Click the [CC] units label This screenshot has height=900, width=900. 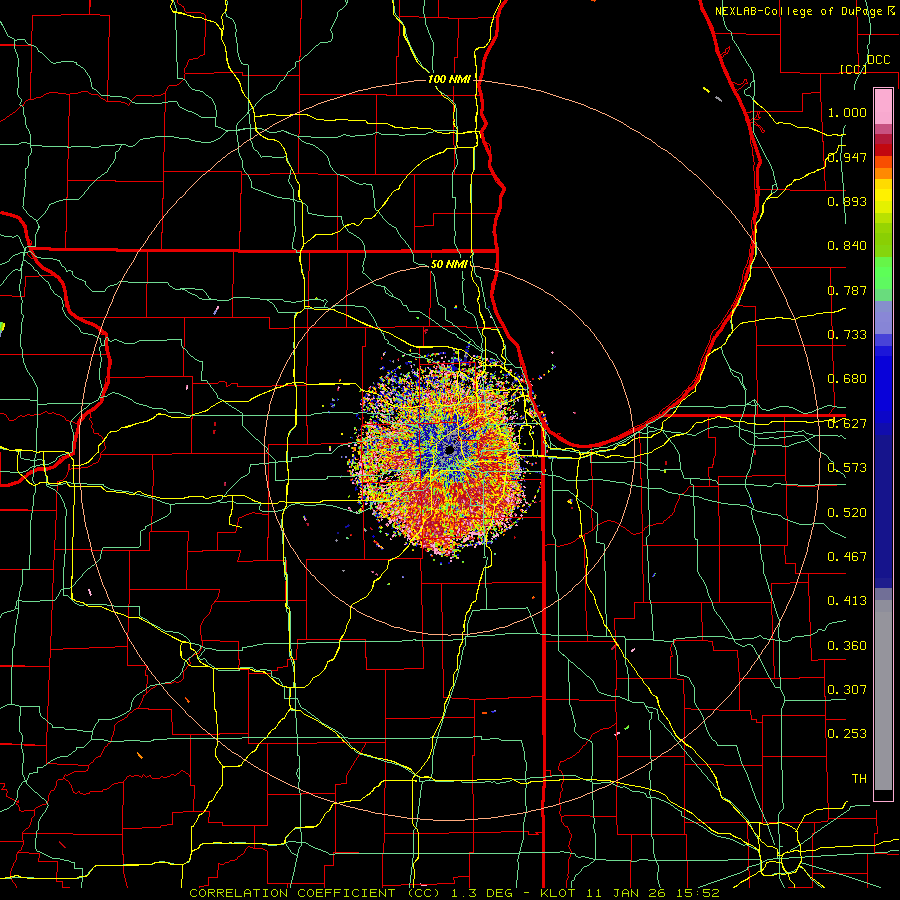853,69
